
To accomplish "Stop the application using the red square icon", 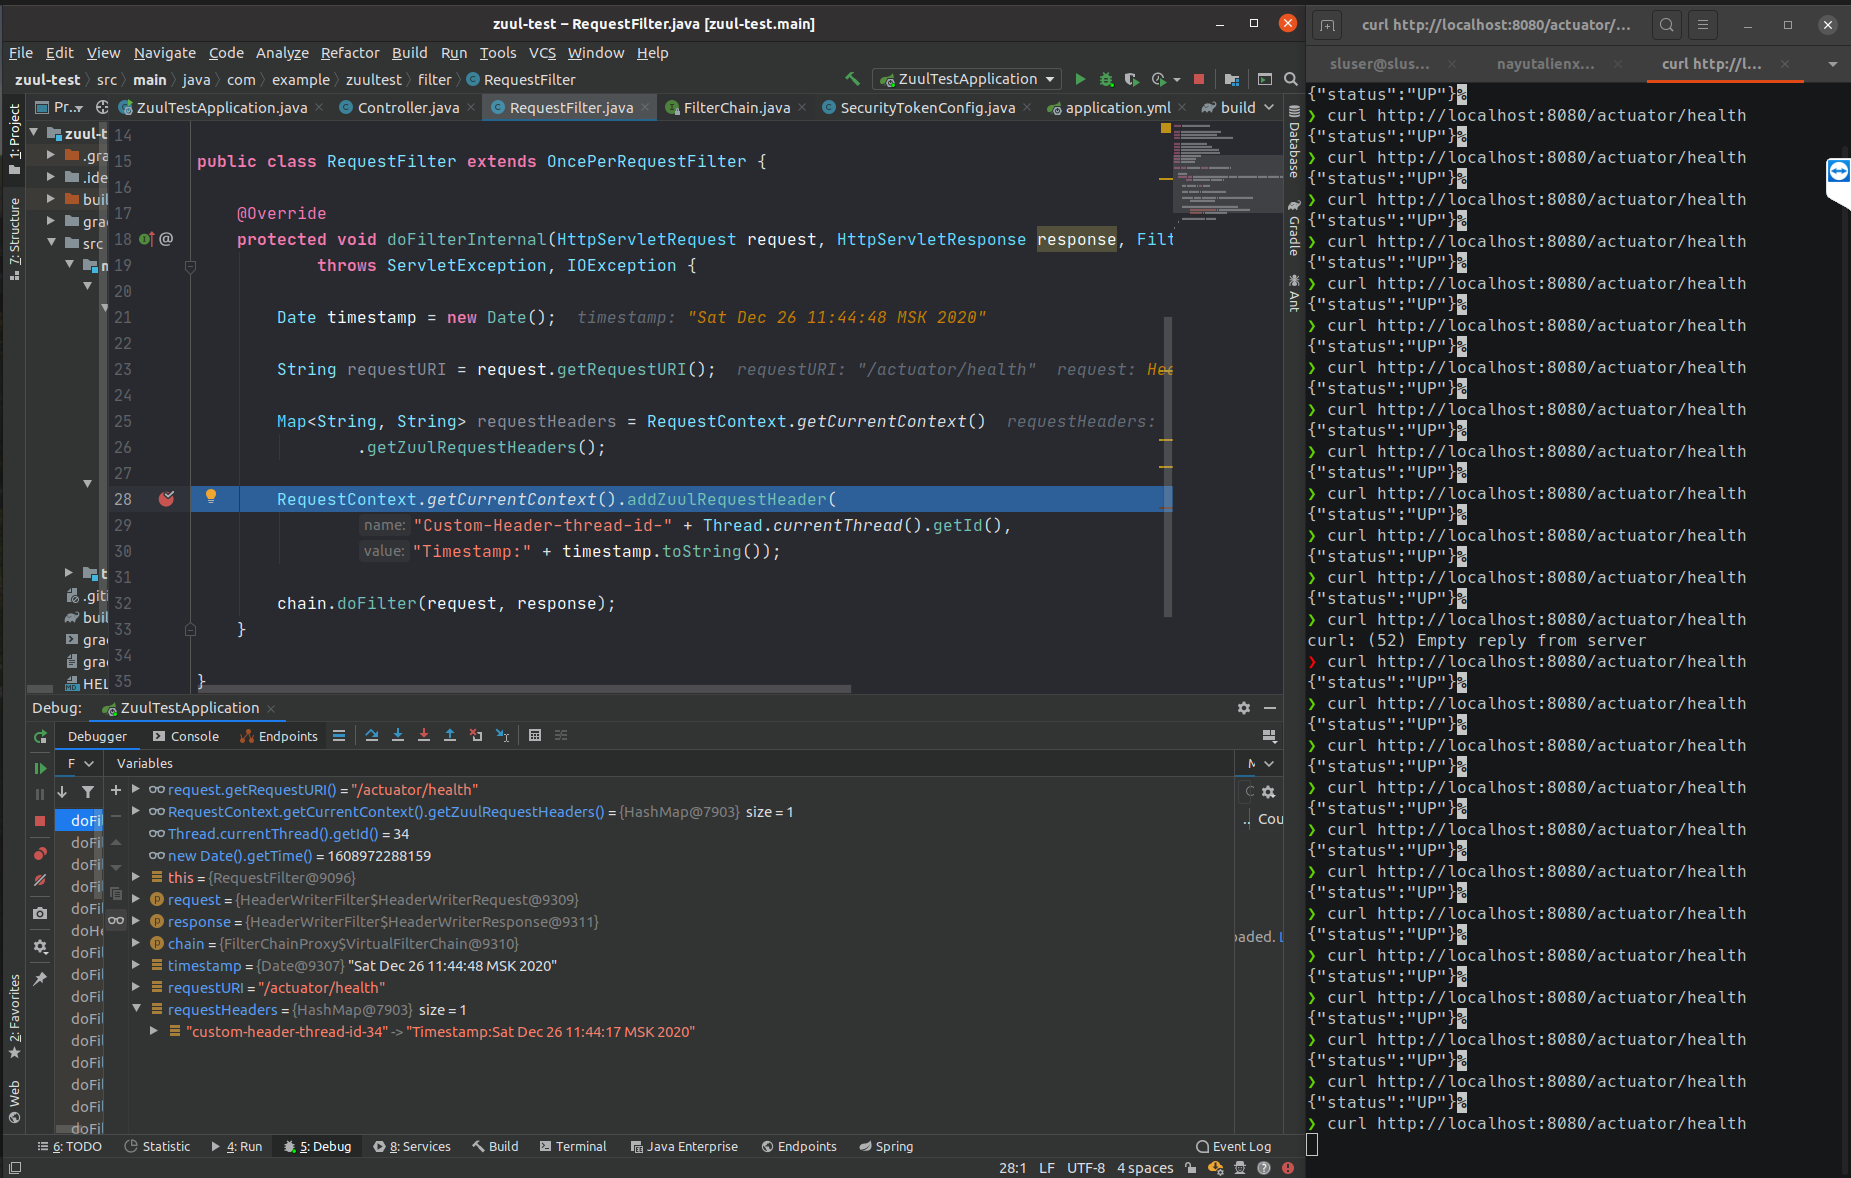I will tap(1198, 78).
